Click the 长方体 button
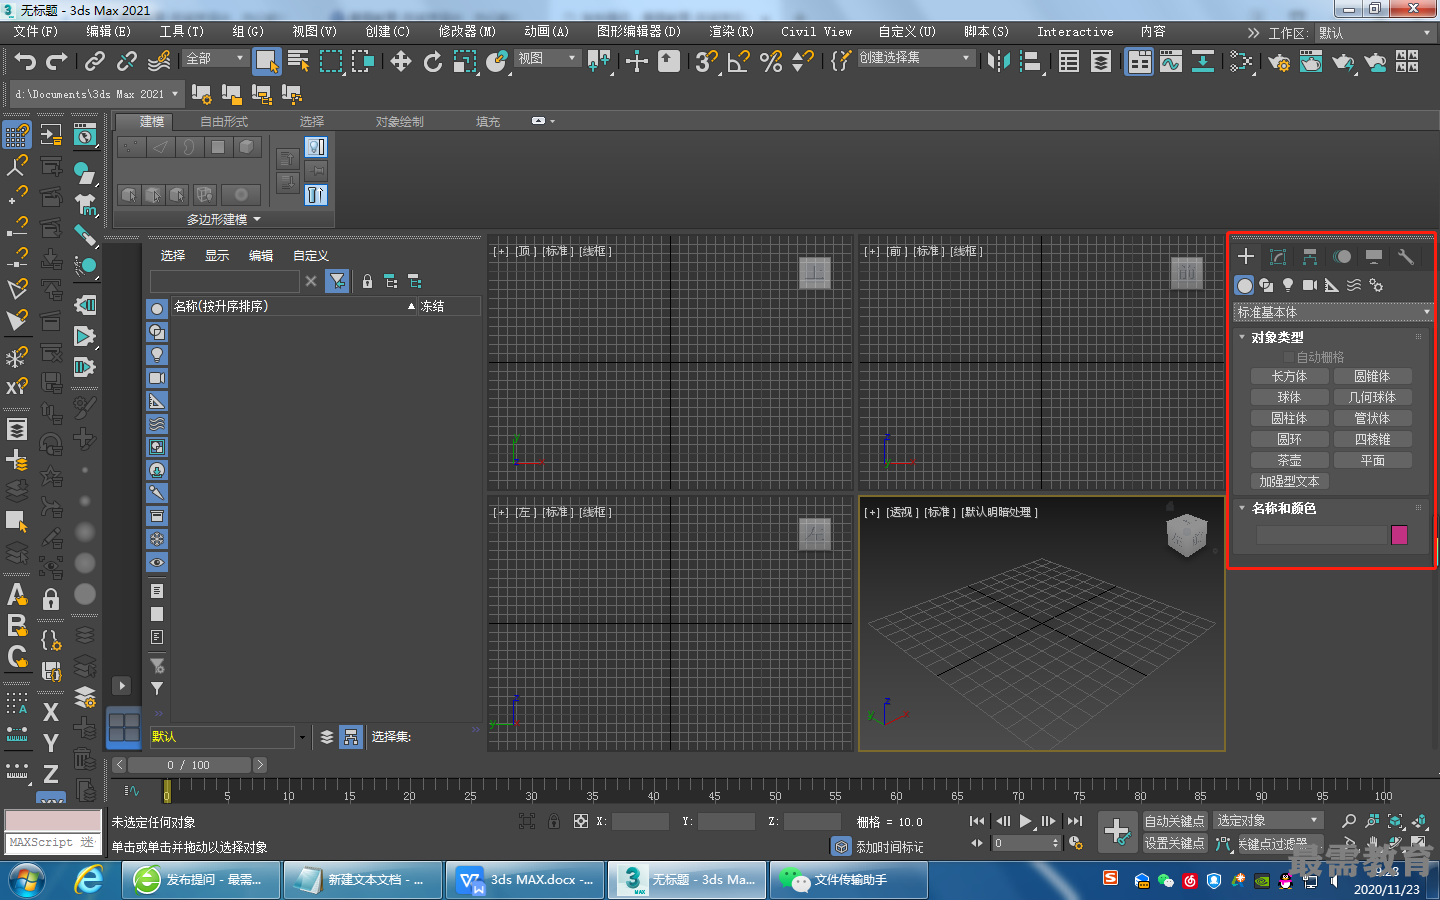The width and height of the screenshot is (1440, 900). [x=1289, y=376]
